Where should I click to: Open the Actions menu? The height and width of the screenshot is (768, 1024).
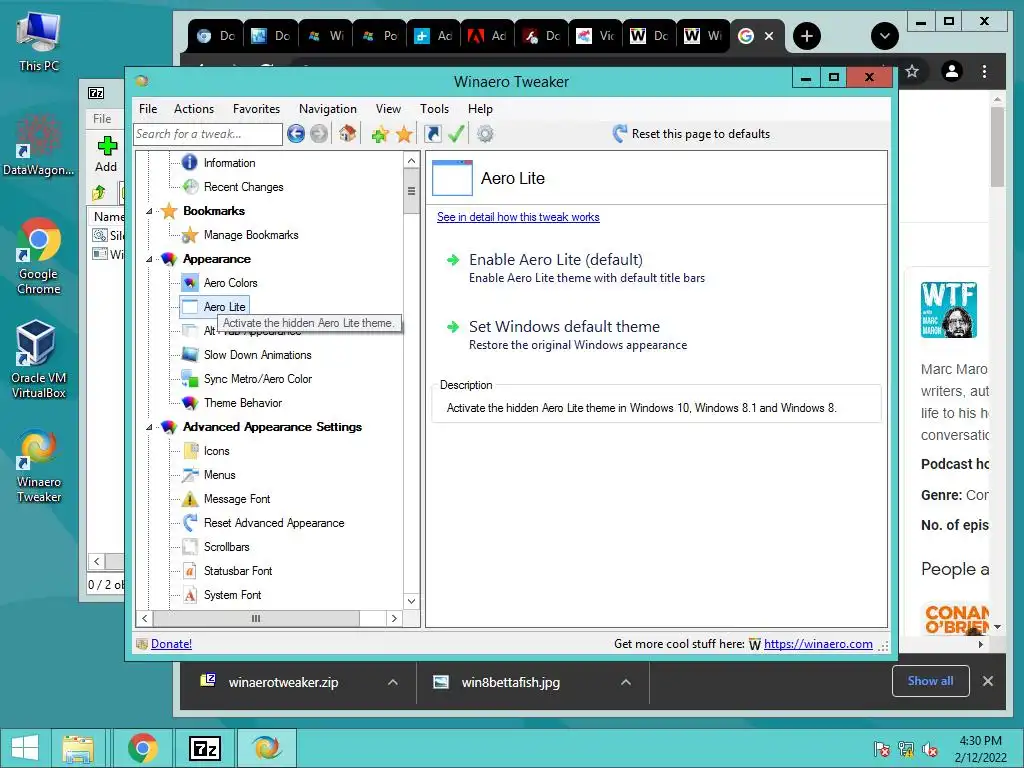[x=194, y=109]
